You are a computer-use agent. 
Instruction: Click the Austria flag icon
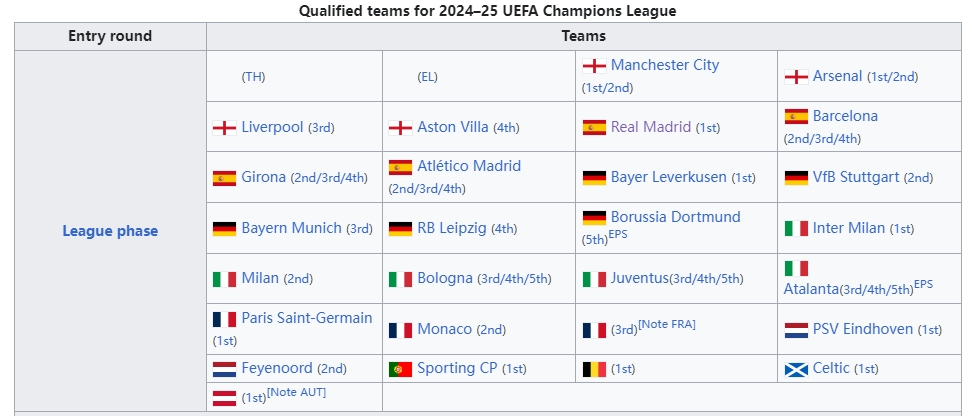224,398
